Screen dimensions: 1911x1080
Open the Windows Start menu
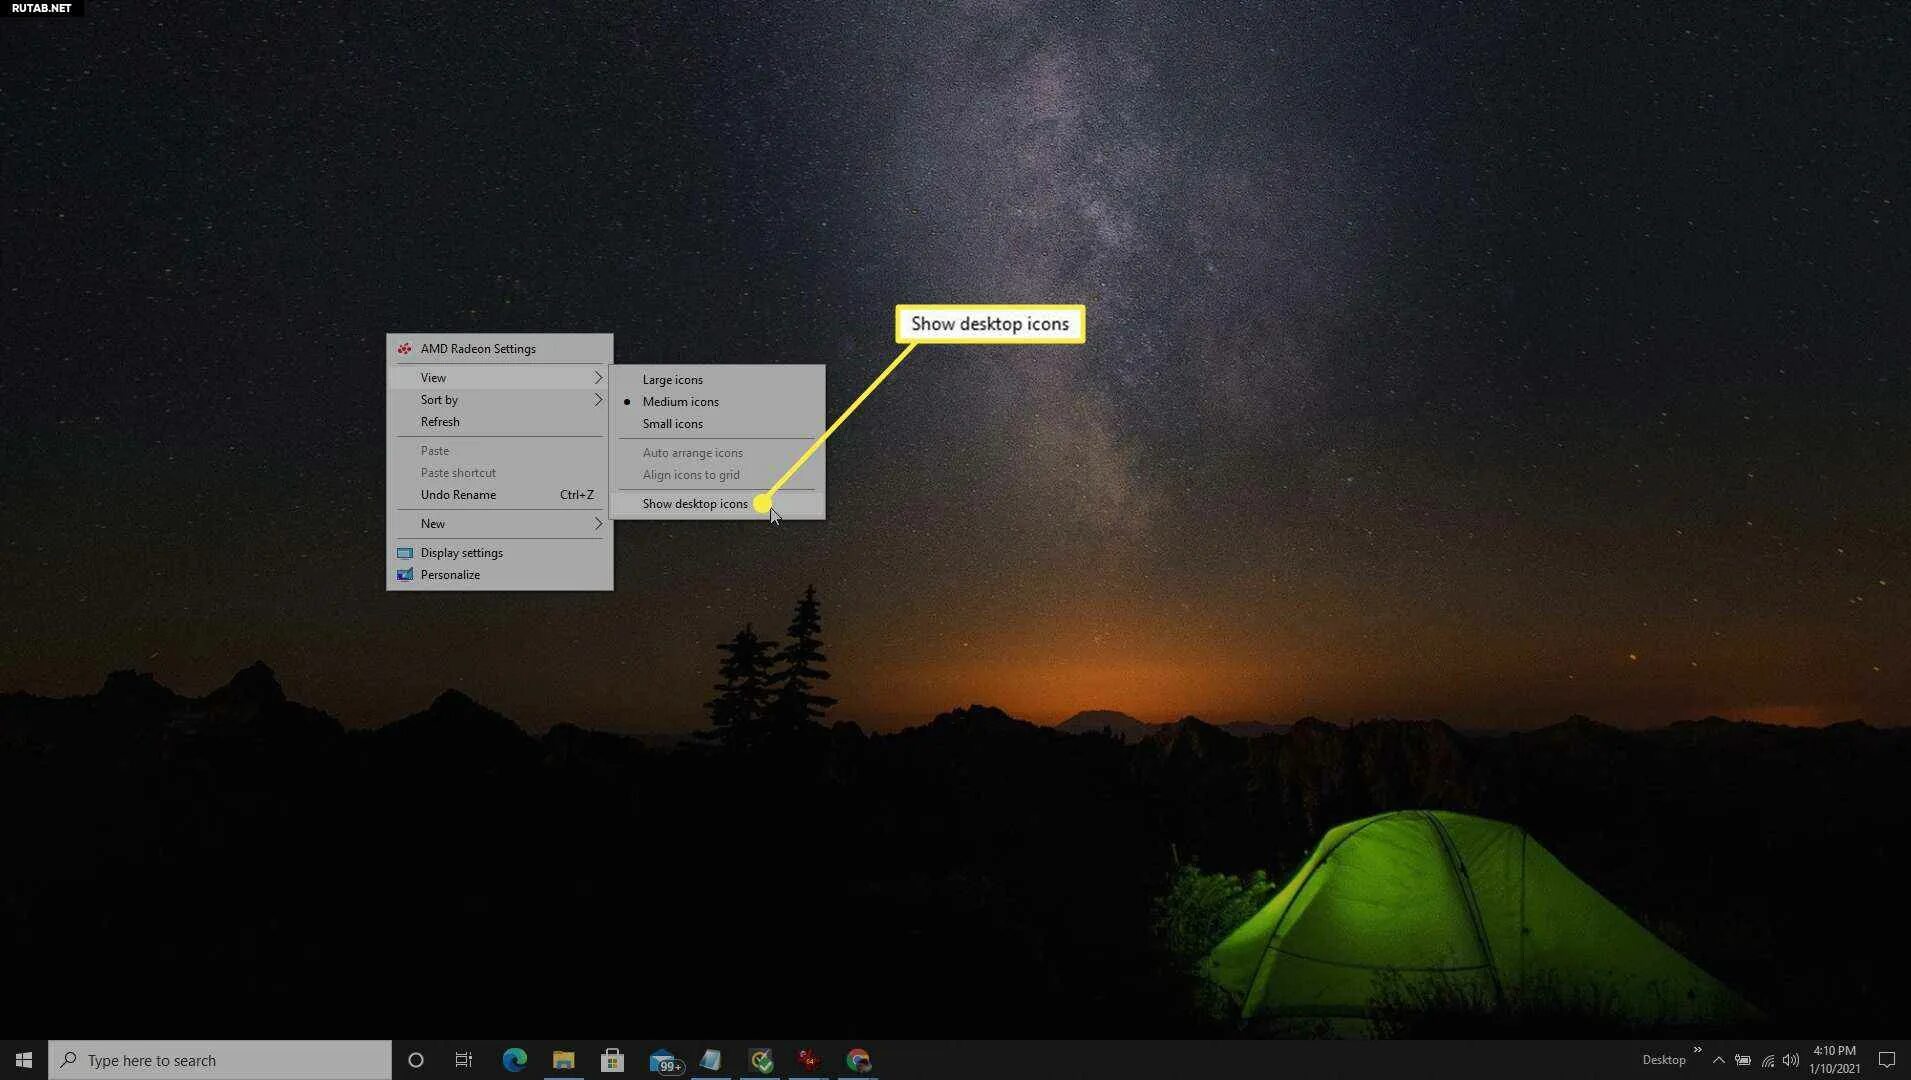click(24, 1060)
